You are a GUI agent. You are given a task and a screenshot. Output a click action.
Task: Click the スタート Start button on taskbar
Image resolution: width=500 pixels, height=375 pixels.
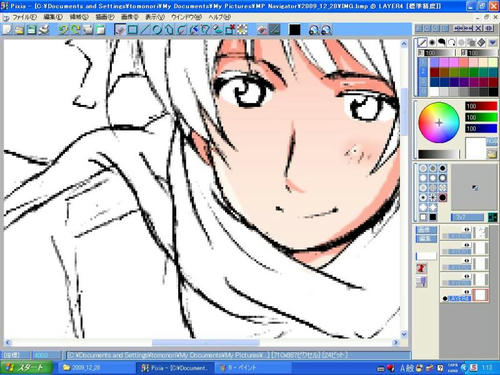pos(26,368)
